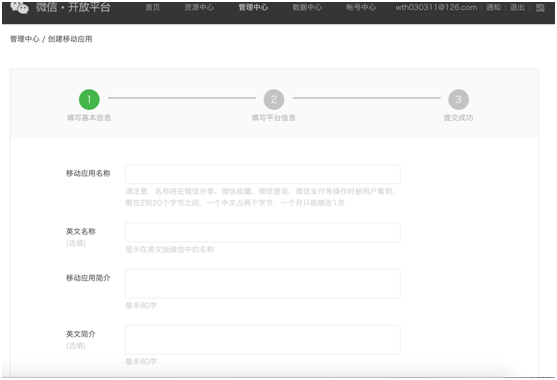
Task: Focus the 移动应用名称 input field
Action: (x=263, y=174)
